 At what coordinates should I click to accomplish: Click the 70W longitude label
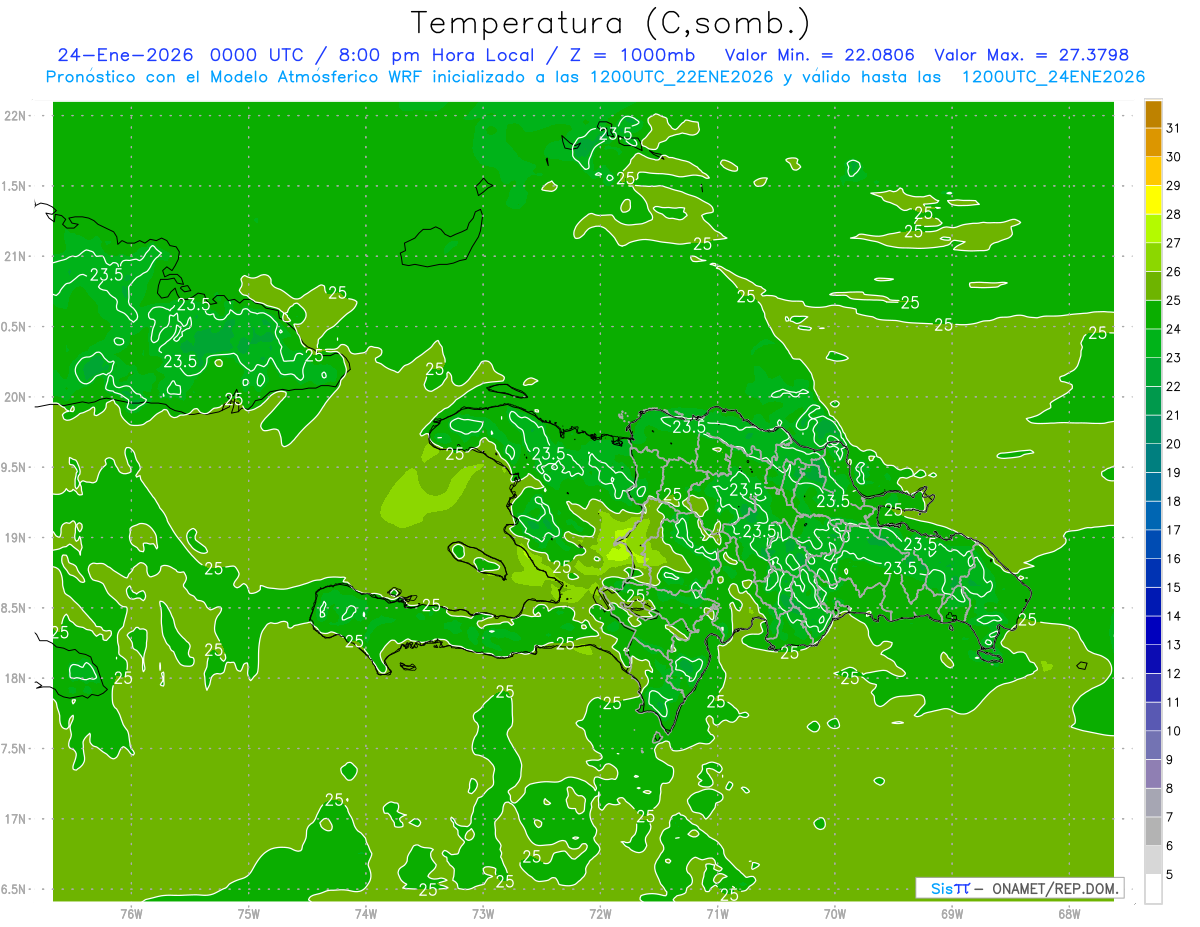click(x=835, y=913)
